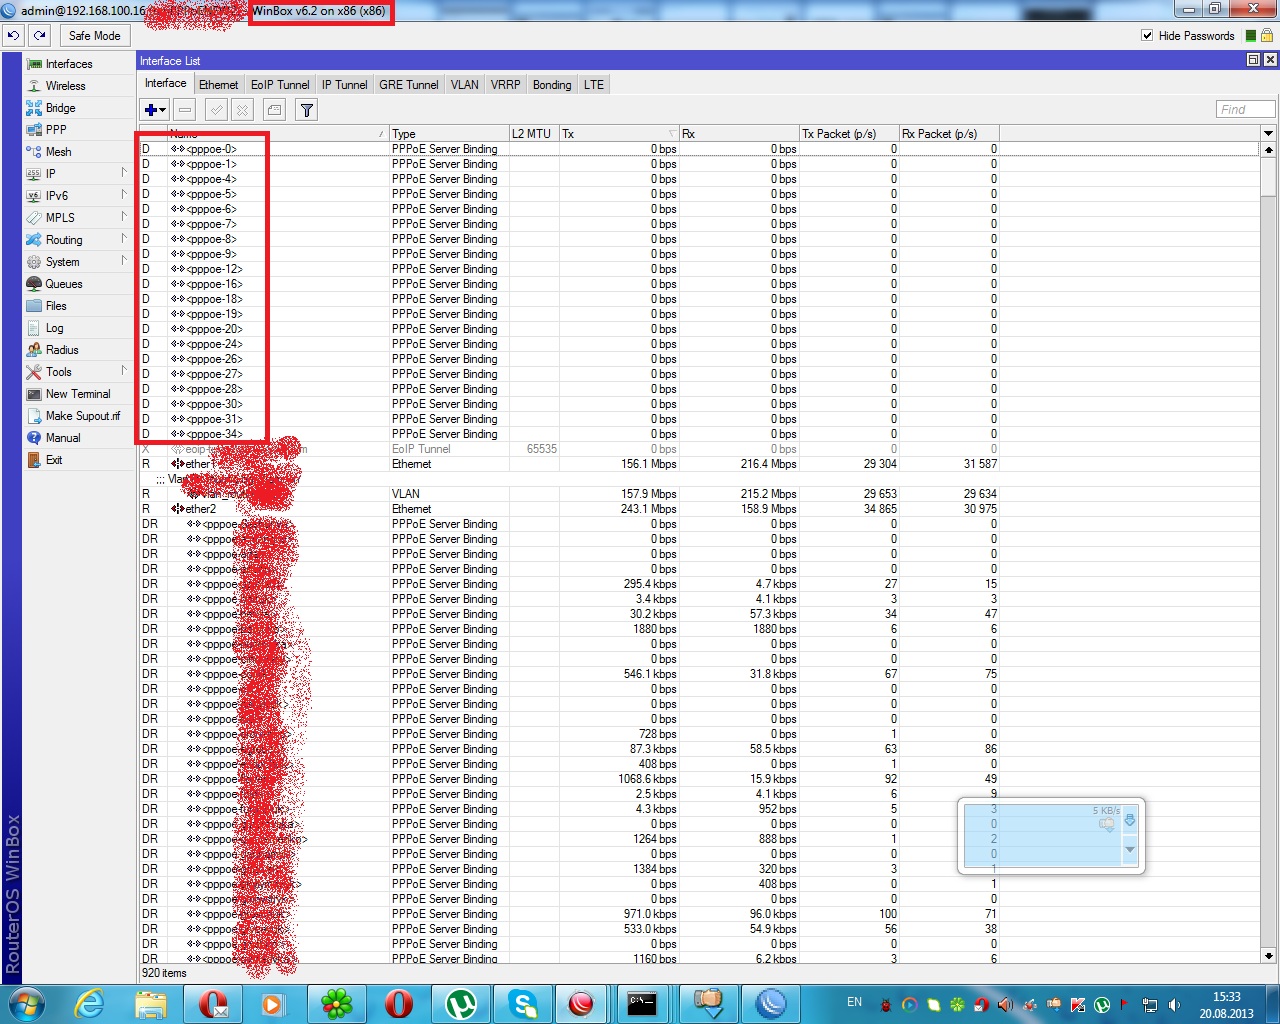Click the Make Supout.rif icon
The image size is (1280, 1024).
pyautogui.click(x=34, y=416)
